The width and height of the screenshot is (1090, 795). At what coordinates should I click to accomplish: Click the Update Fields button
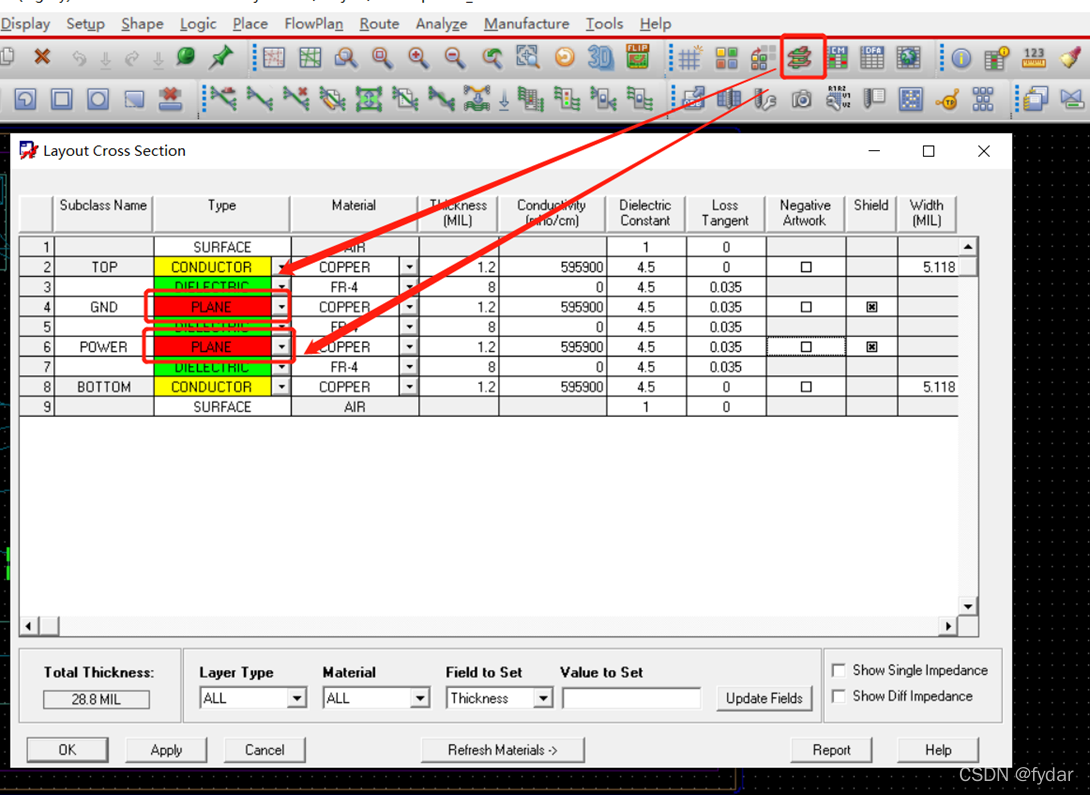click(764, 698)
